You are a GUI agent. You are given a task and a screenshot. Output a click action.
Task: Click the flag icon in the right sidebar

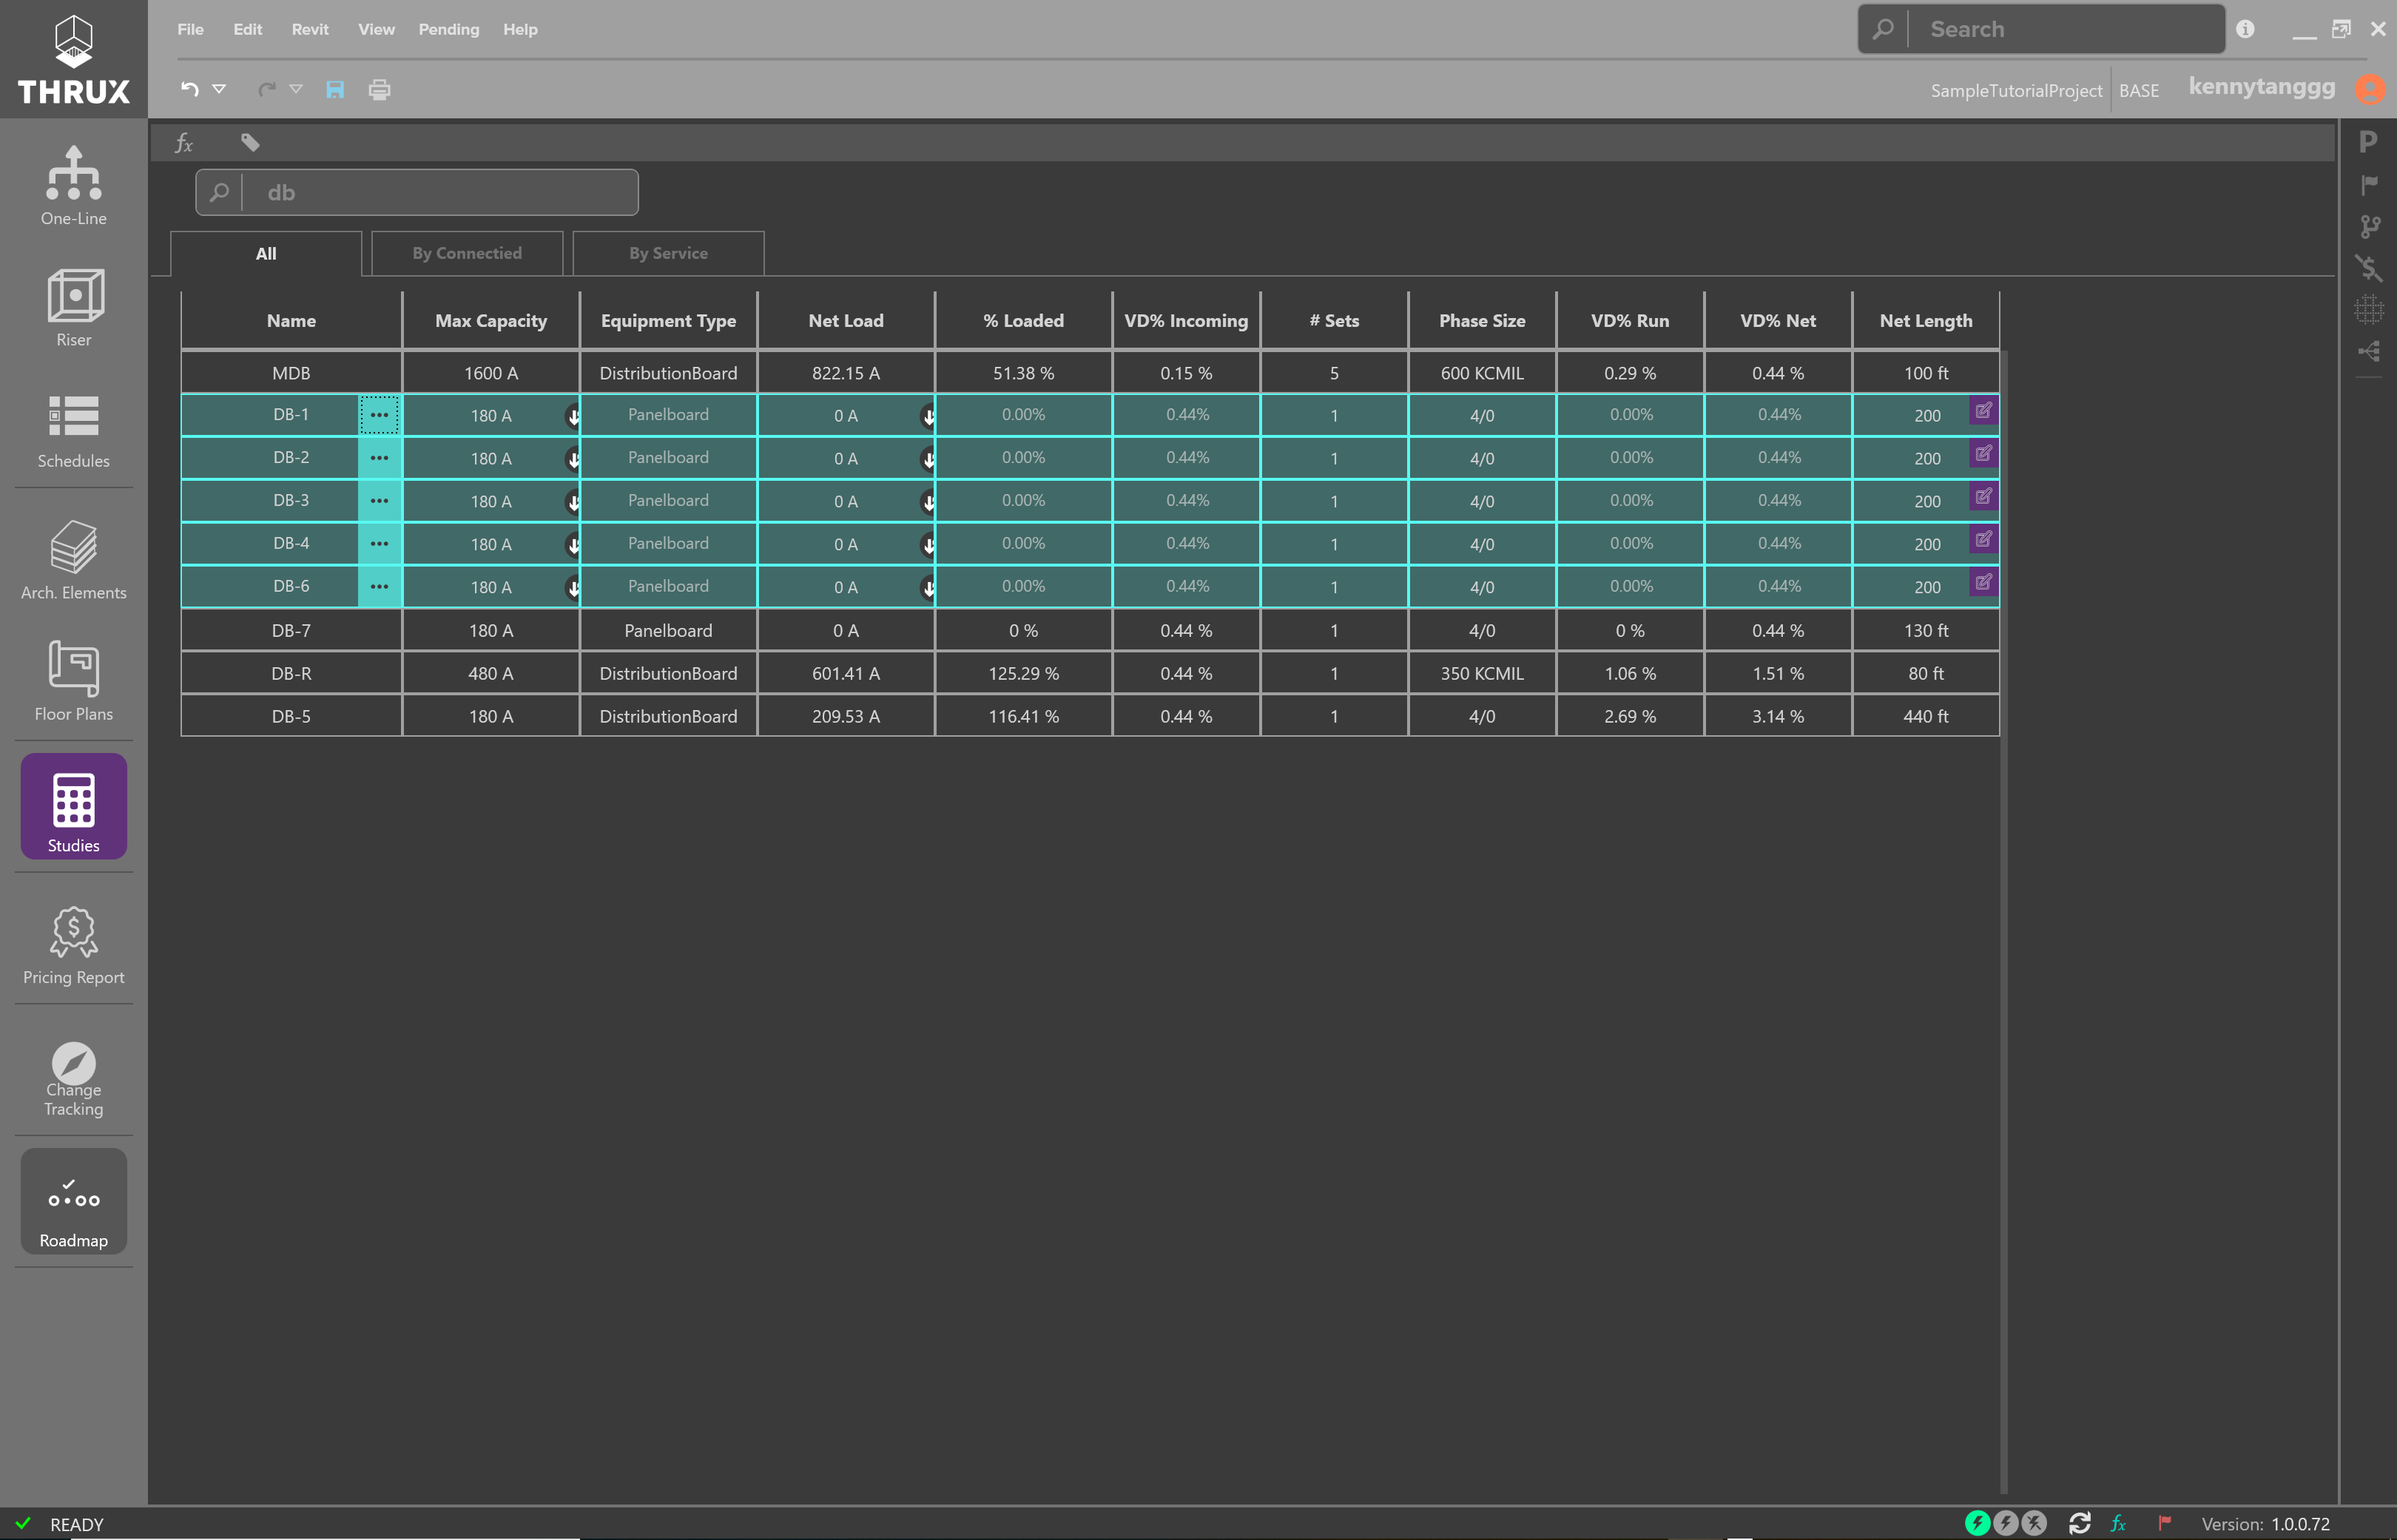[2368, 184]
